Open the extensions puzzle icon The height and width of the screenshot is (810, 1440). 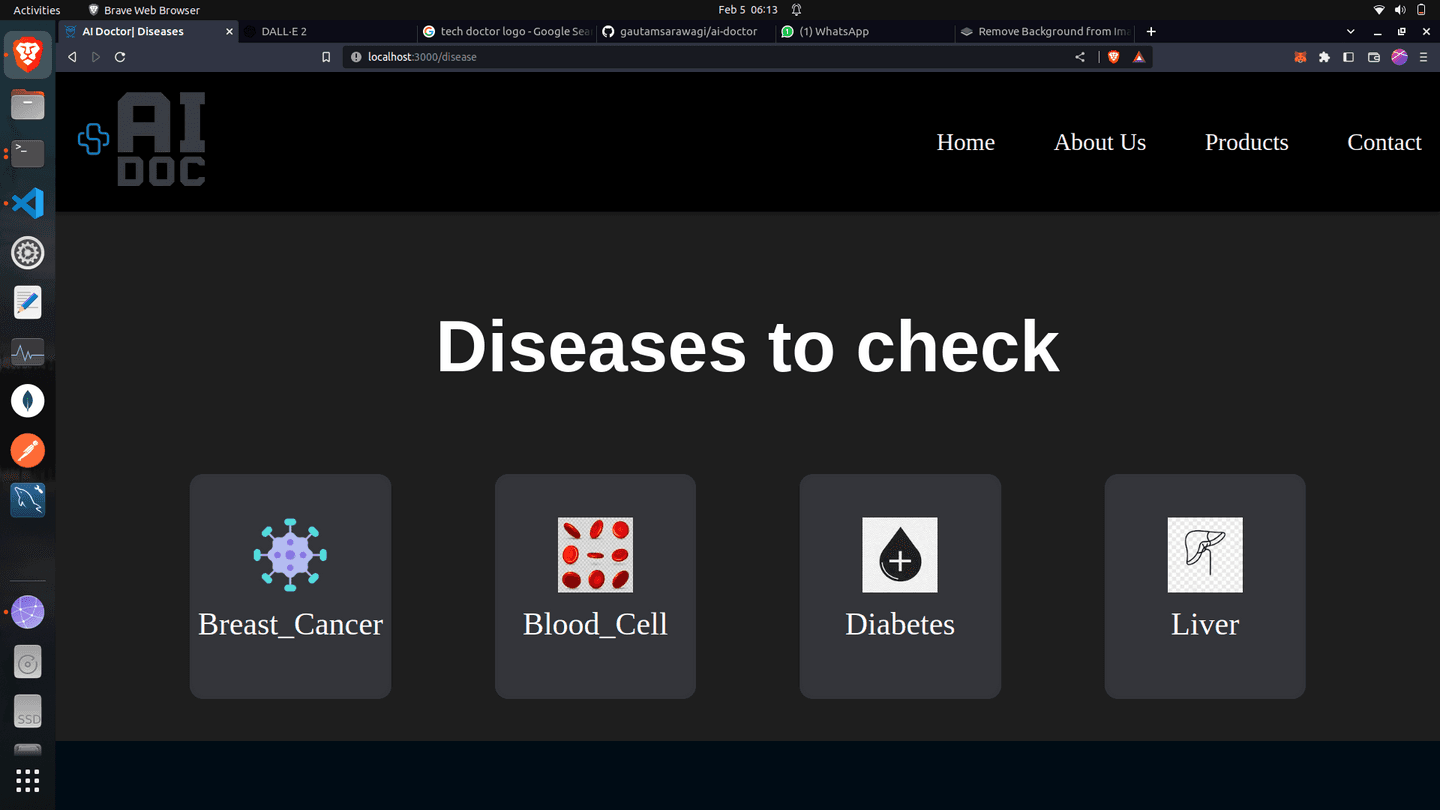tap(1324, 57)
